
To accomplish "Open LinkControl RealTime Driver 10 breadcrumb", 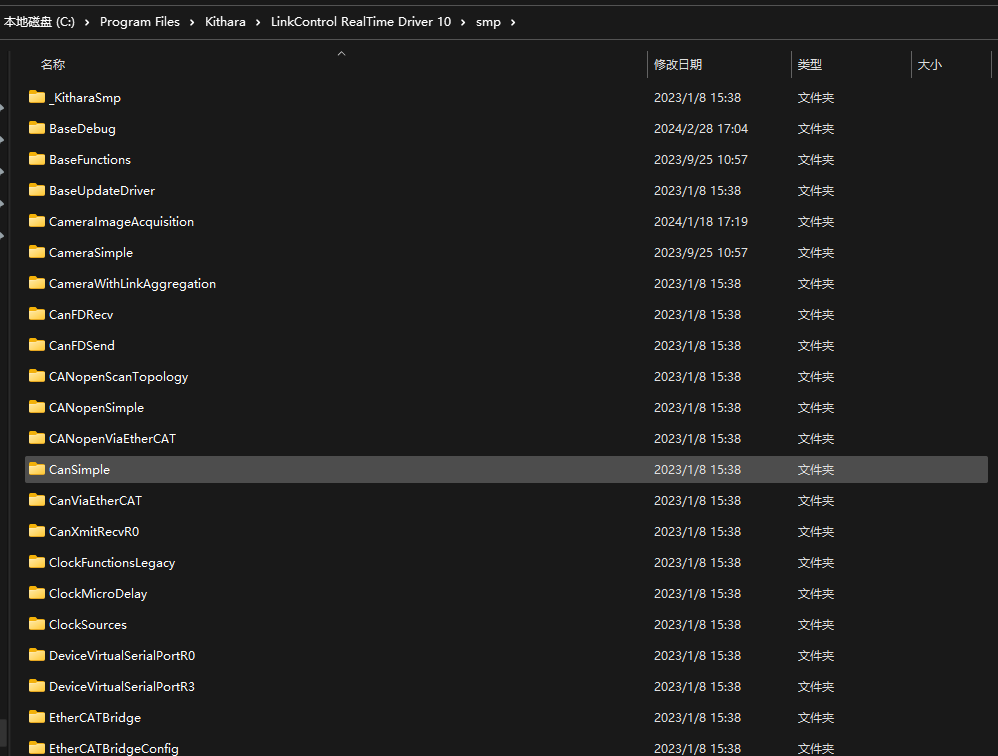I will 361,22.
